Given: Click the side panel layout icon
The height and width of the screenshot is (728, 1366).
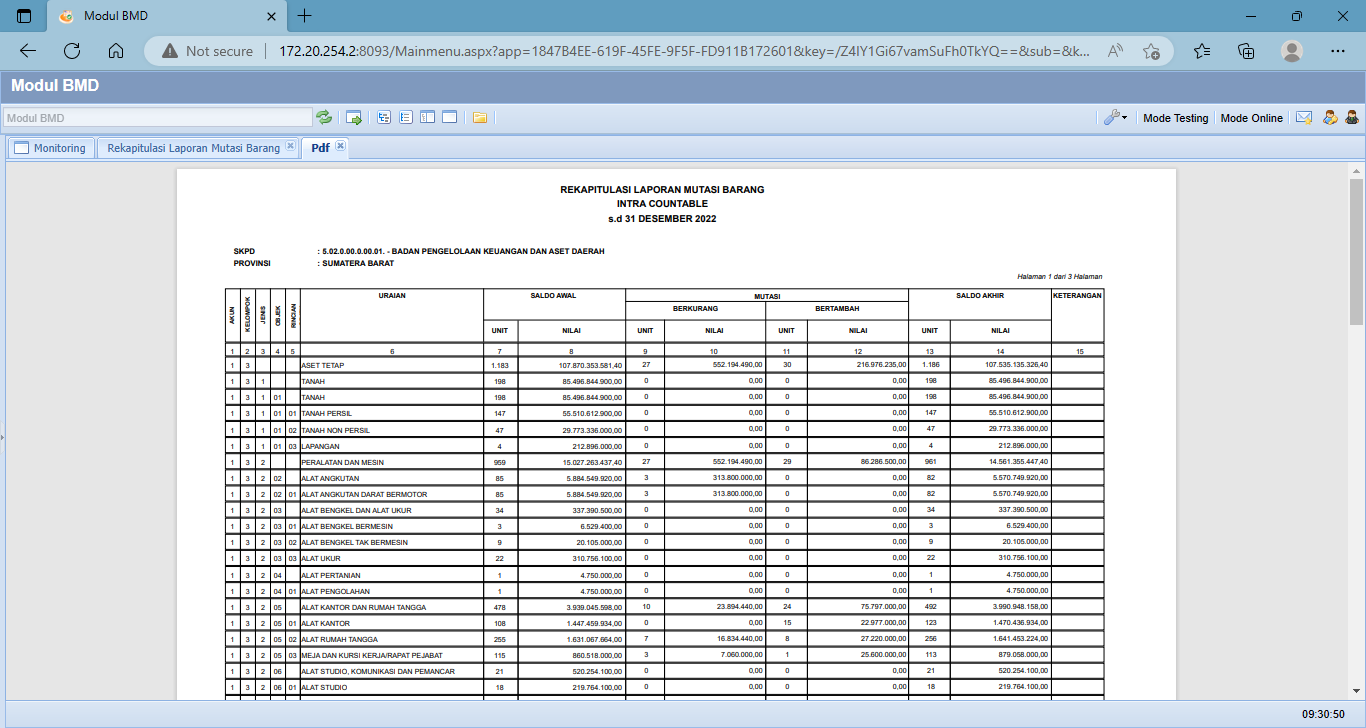Looking at the screenshot, I should 427,117.
